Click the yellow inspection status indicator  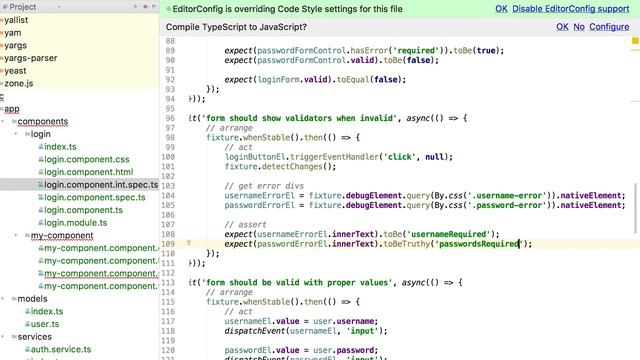click(635, 40)
